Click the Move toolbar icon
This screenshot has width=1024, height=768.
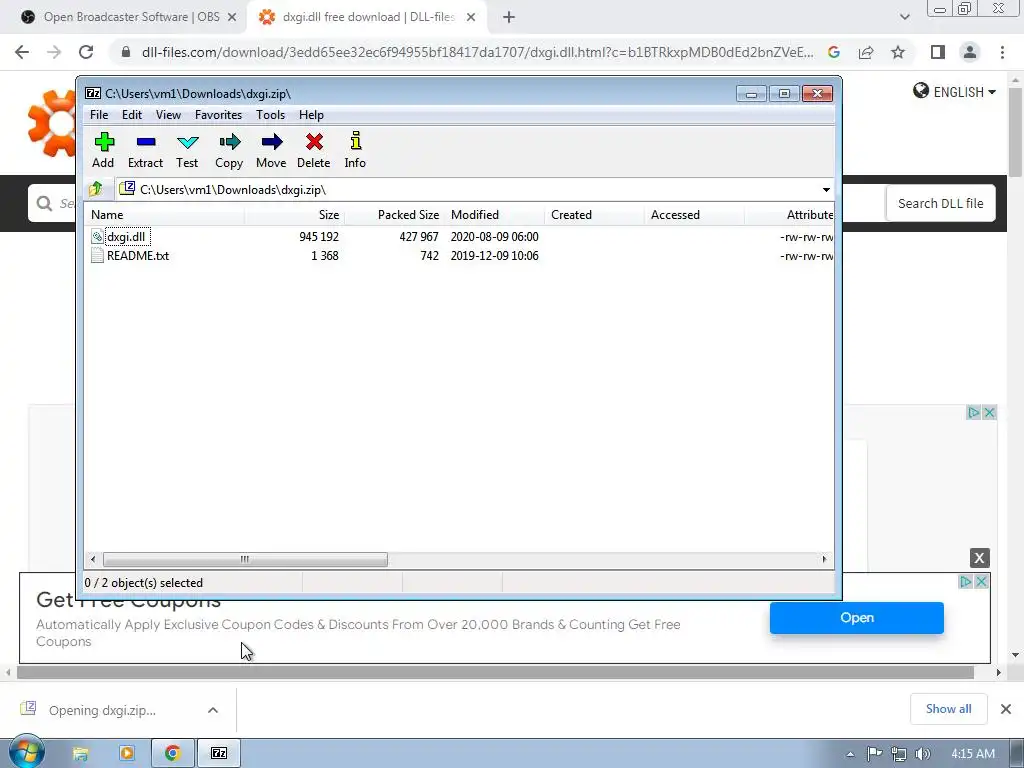tap(271, 142)
